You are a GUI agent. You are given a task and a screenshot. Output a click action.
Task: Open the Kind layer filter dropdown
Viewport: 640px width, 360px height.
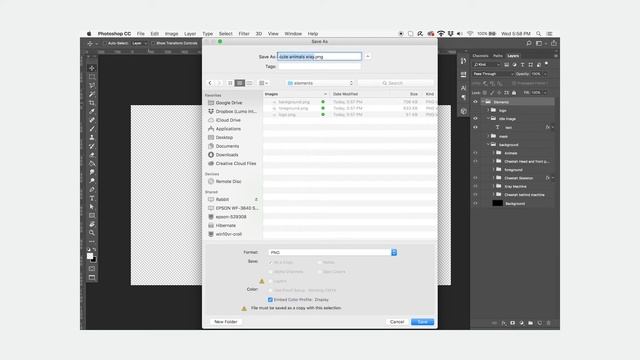pyautogui.click(x=487, y=64)
